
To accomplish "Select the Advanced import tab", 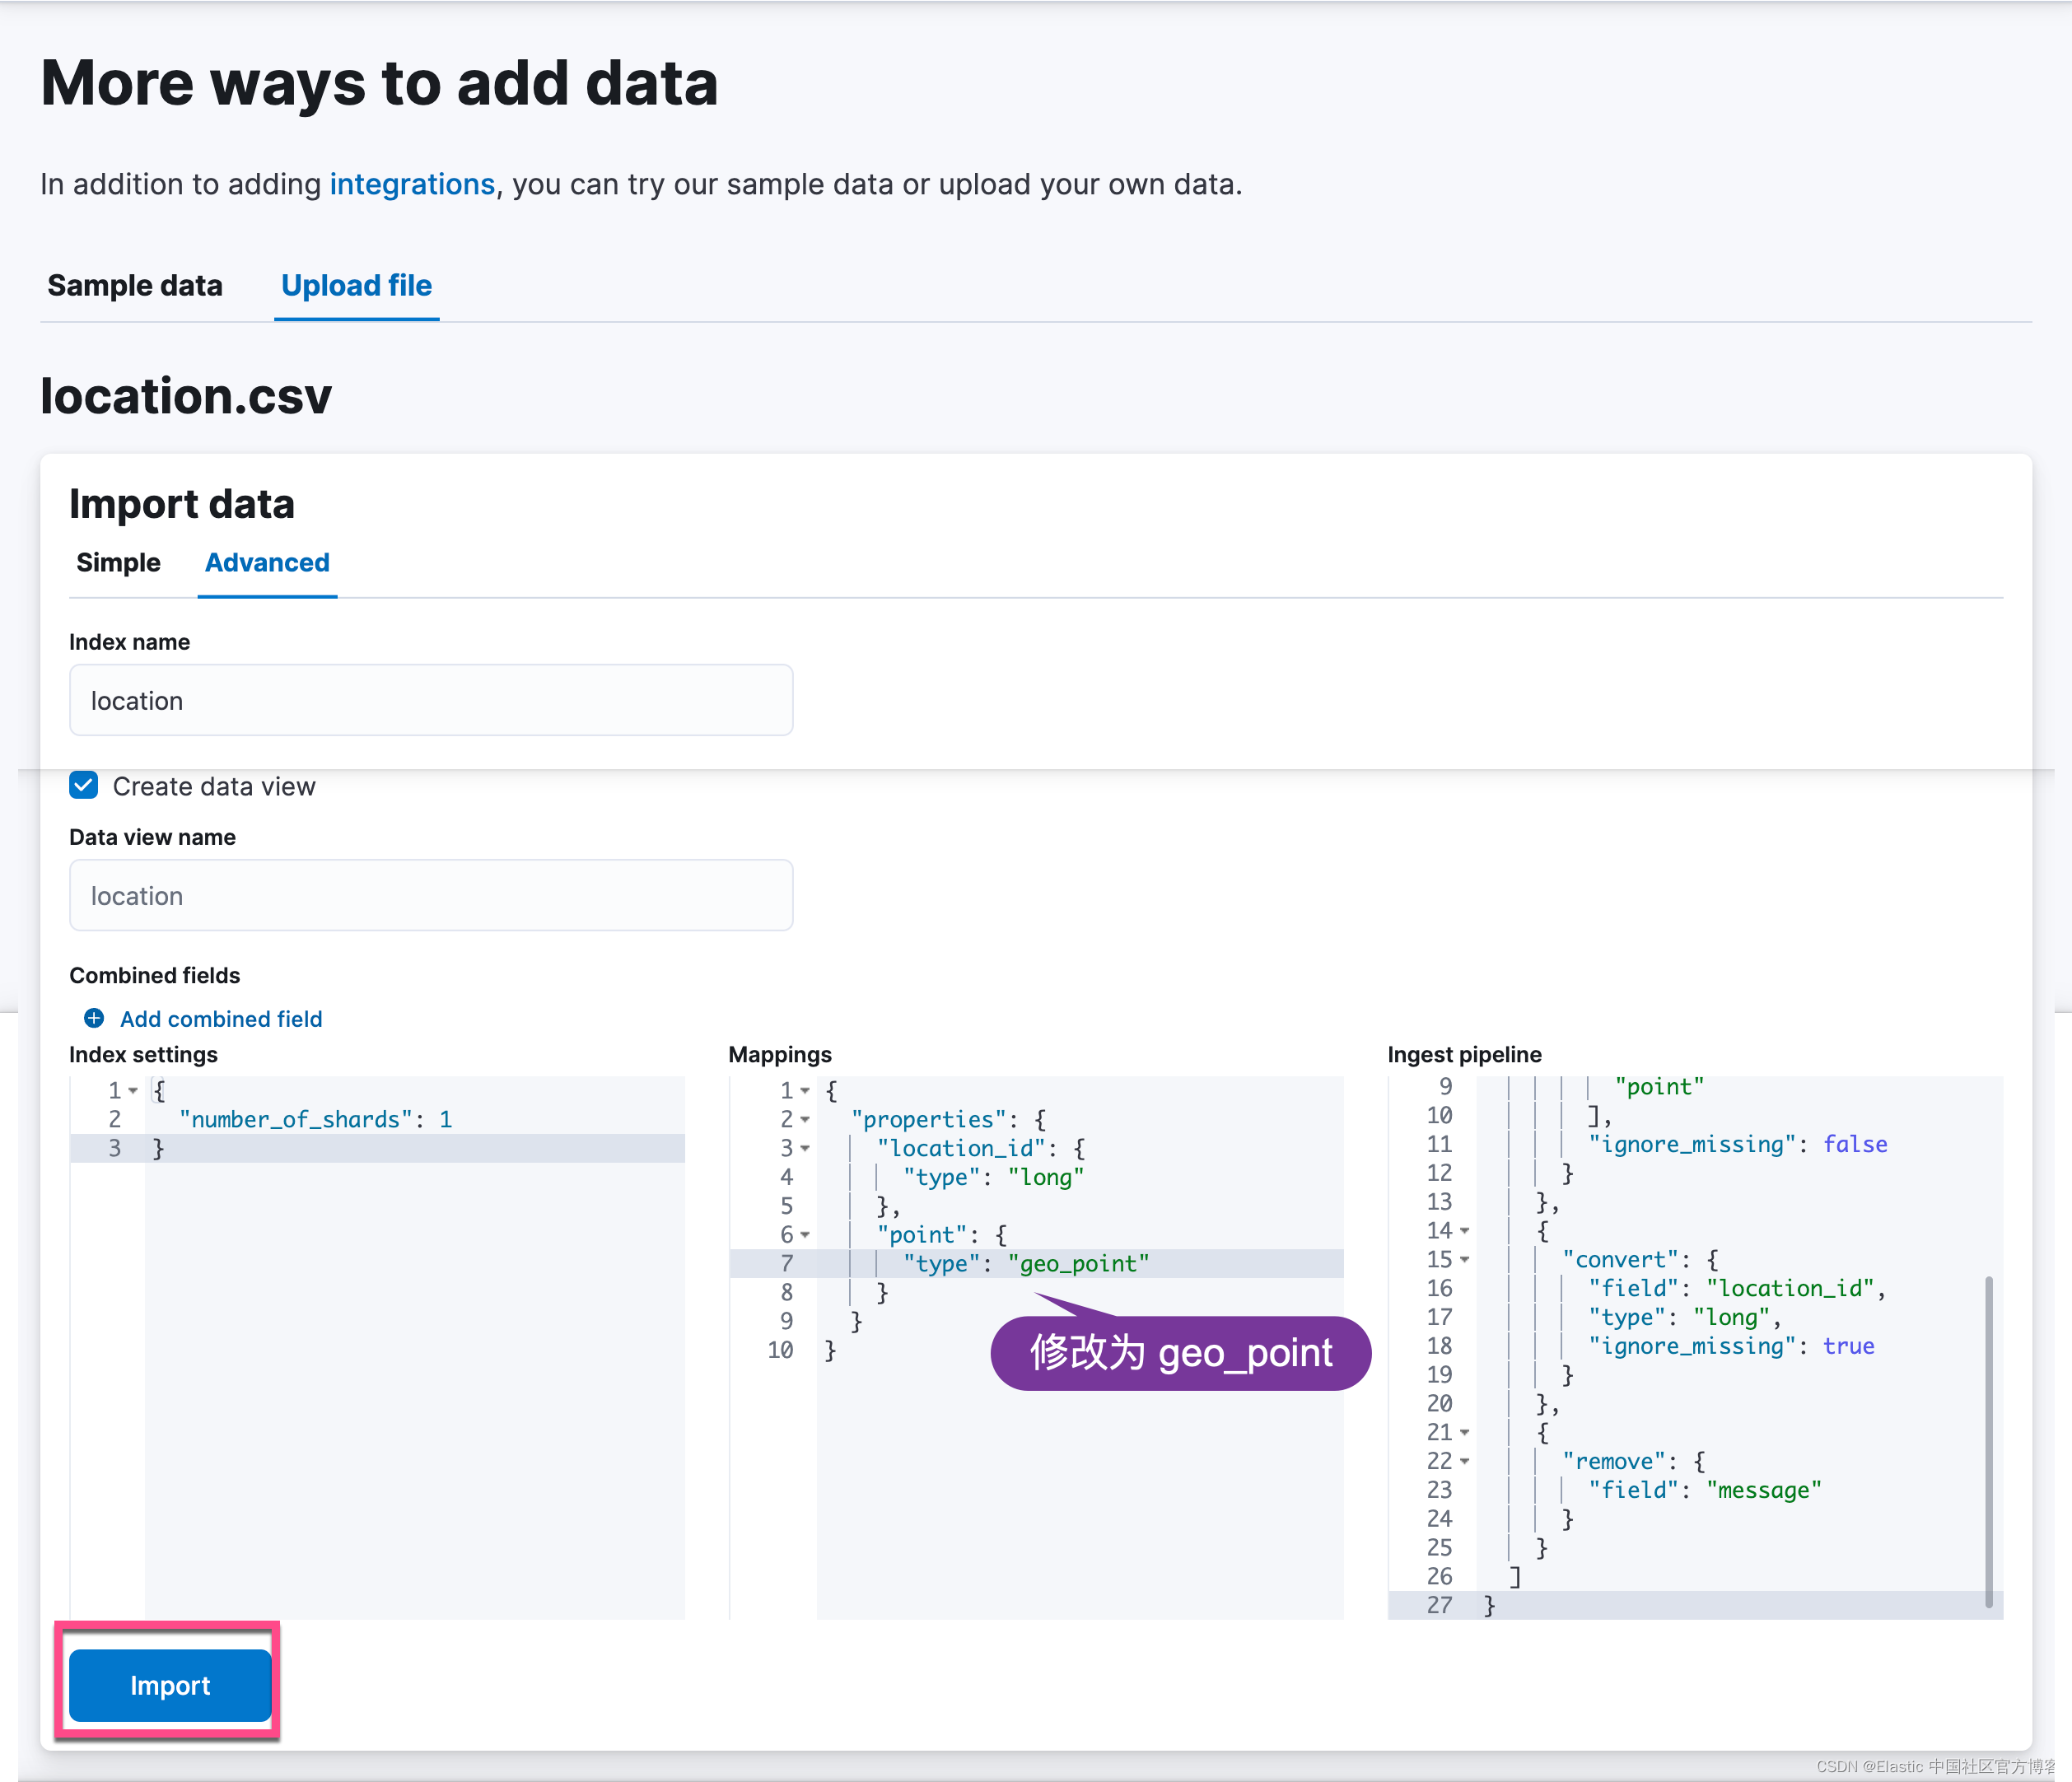I will coord(266,562).
